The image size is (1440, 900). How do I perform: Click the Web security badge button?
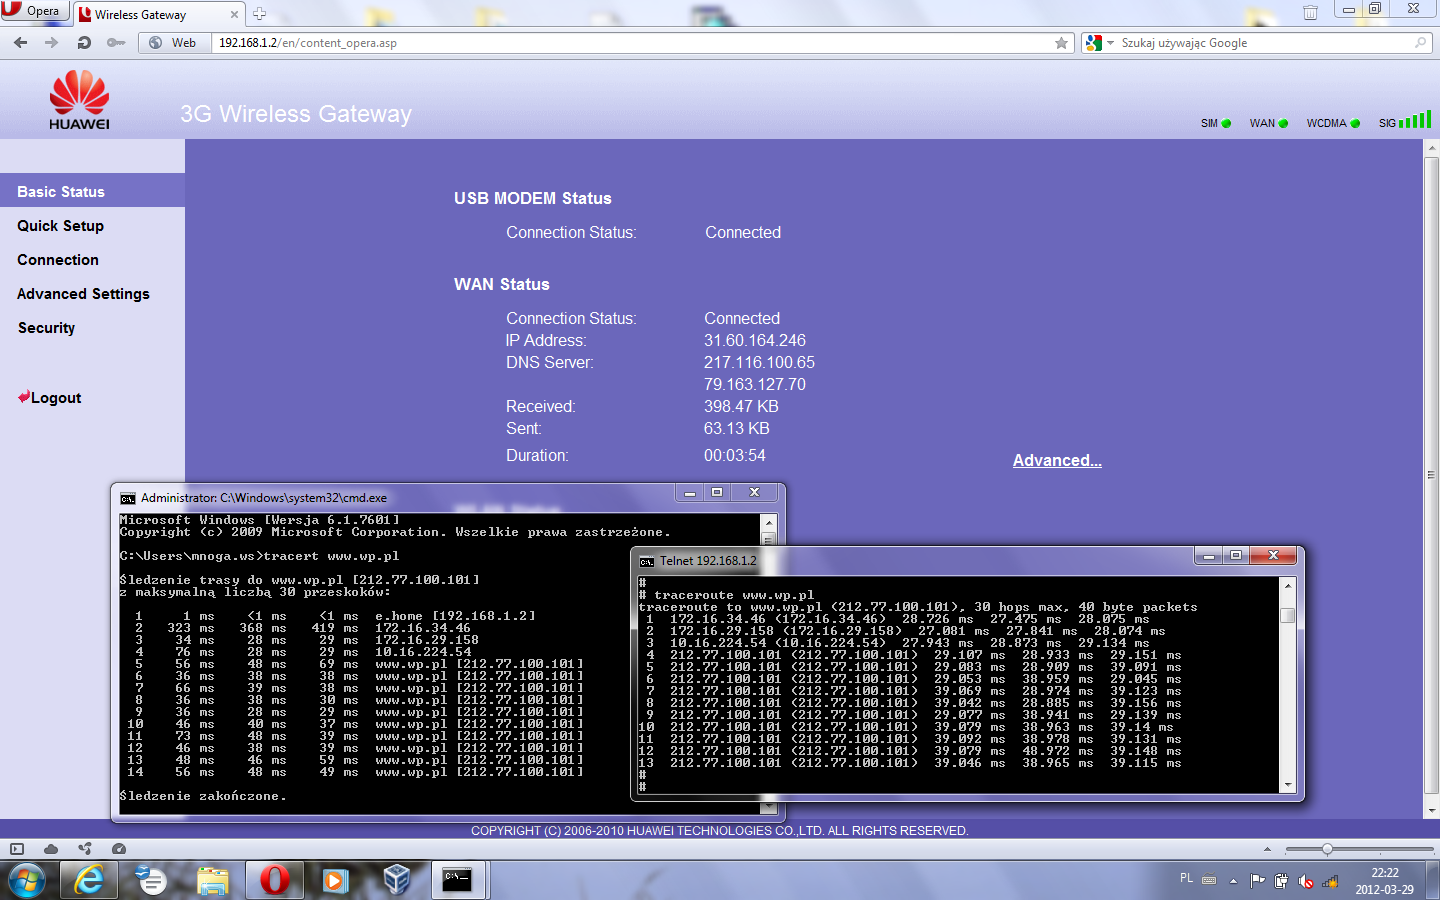pyautogui.click(x=173, y=43)
